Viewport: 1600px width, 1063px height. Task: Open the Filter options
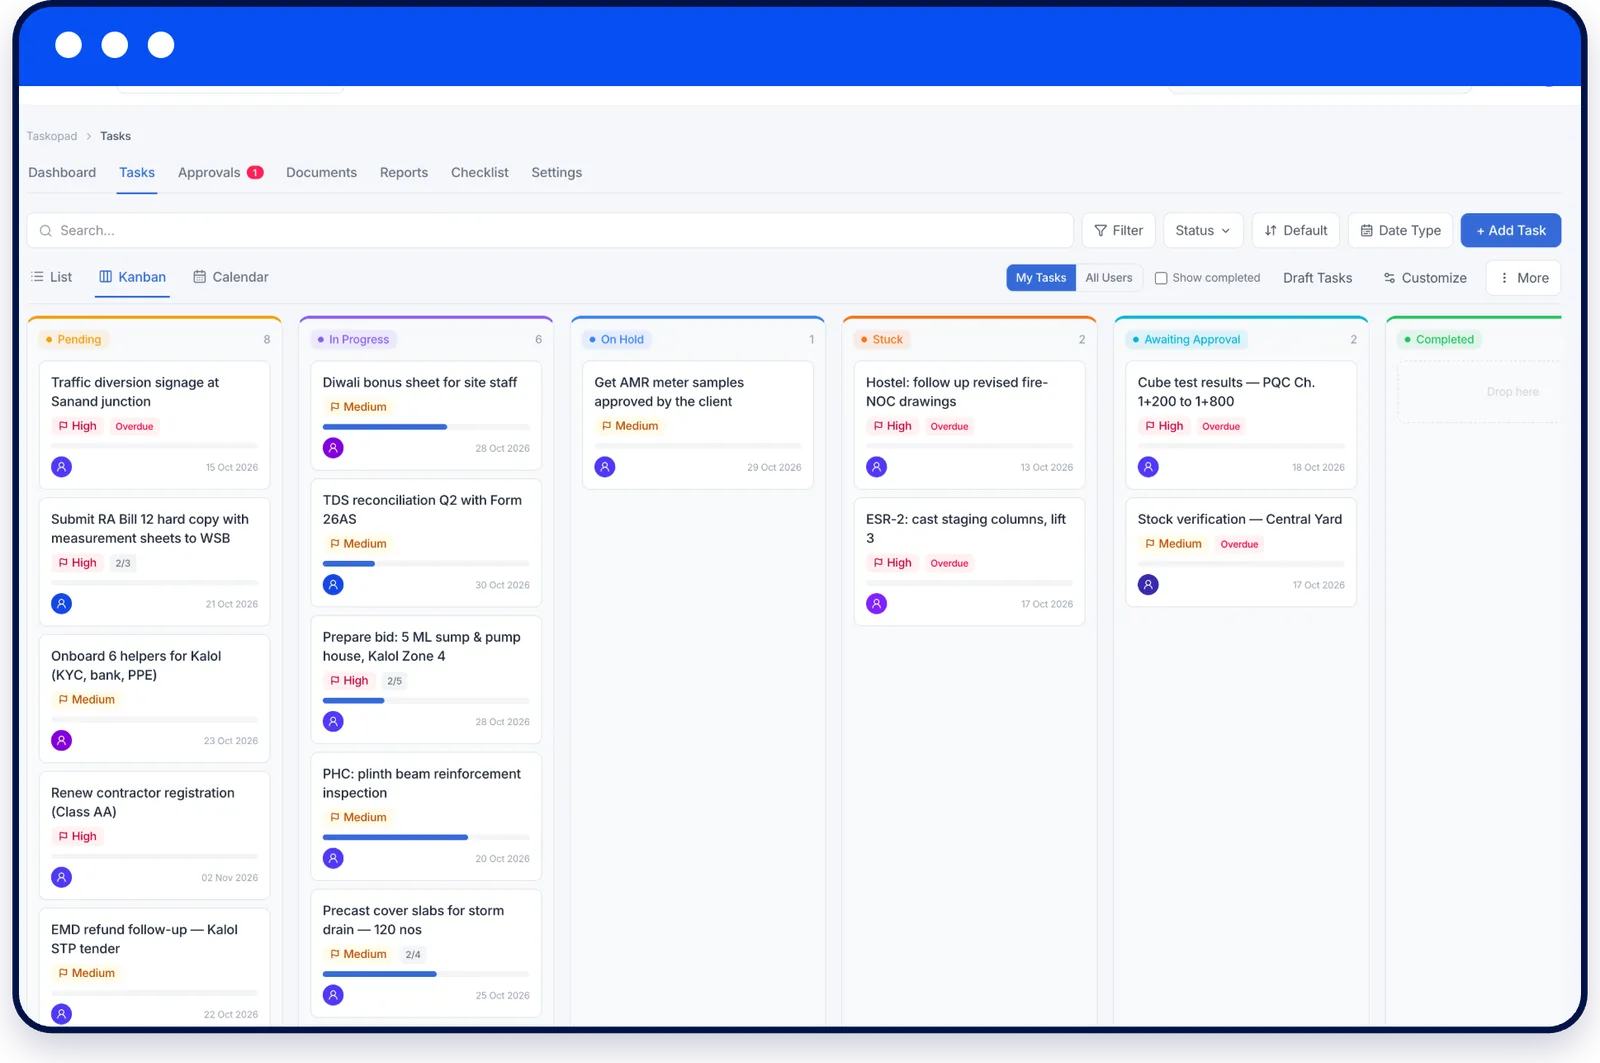[1119, 231]
